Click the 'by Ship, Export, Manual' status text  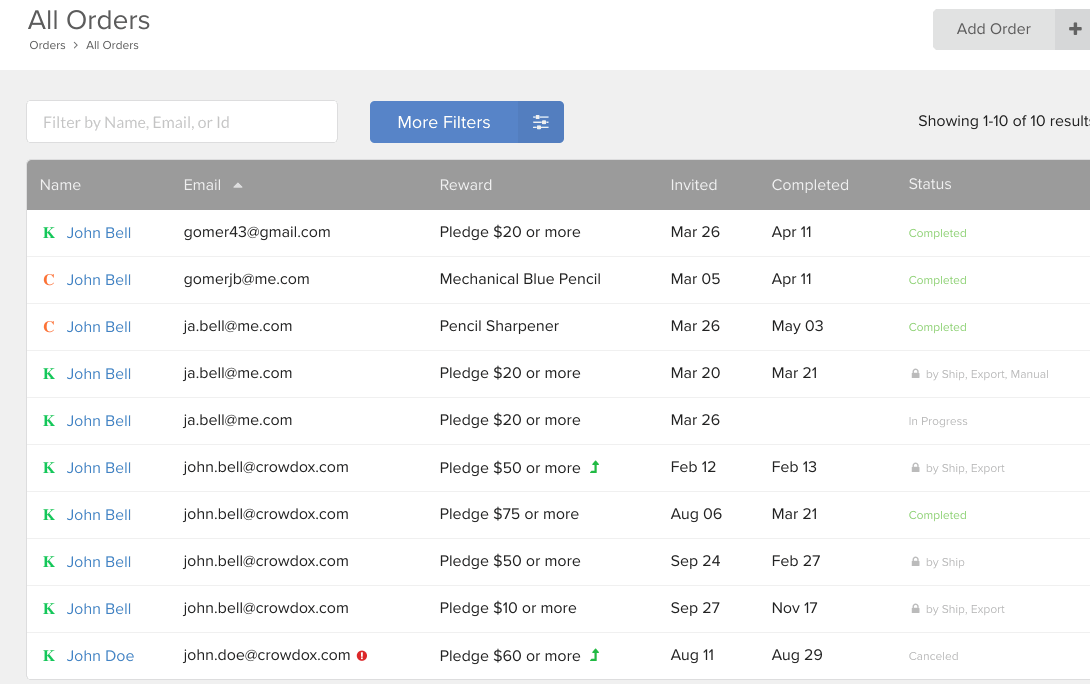(x=987, y=374)
